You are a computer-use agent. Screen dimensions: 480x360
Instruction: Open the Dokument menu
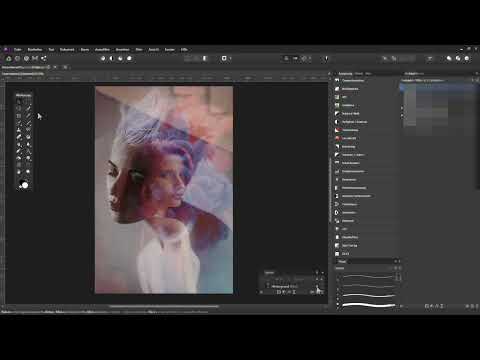click(x=67, y=50)
